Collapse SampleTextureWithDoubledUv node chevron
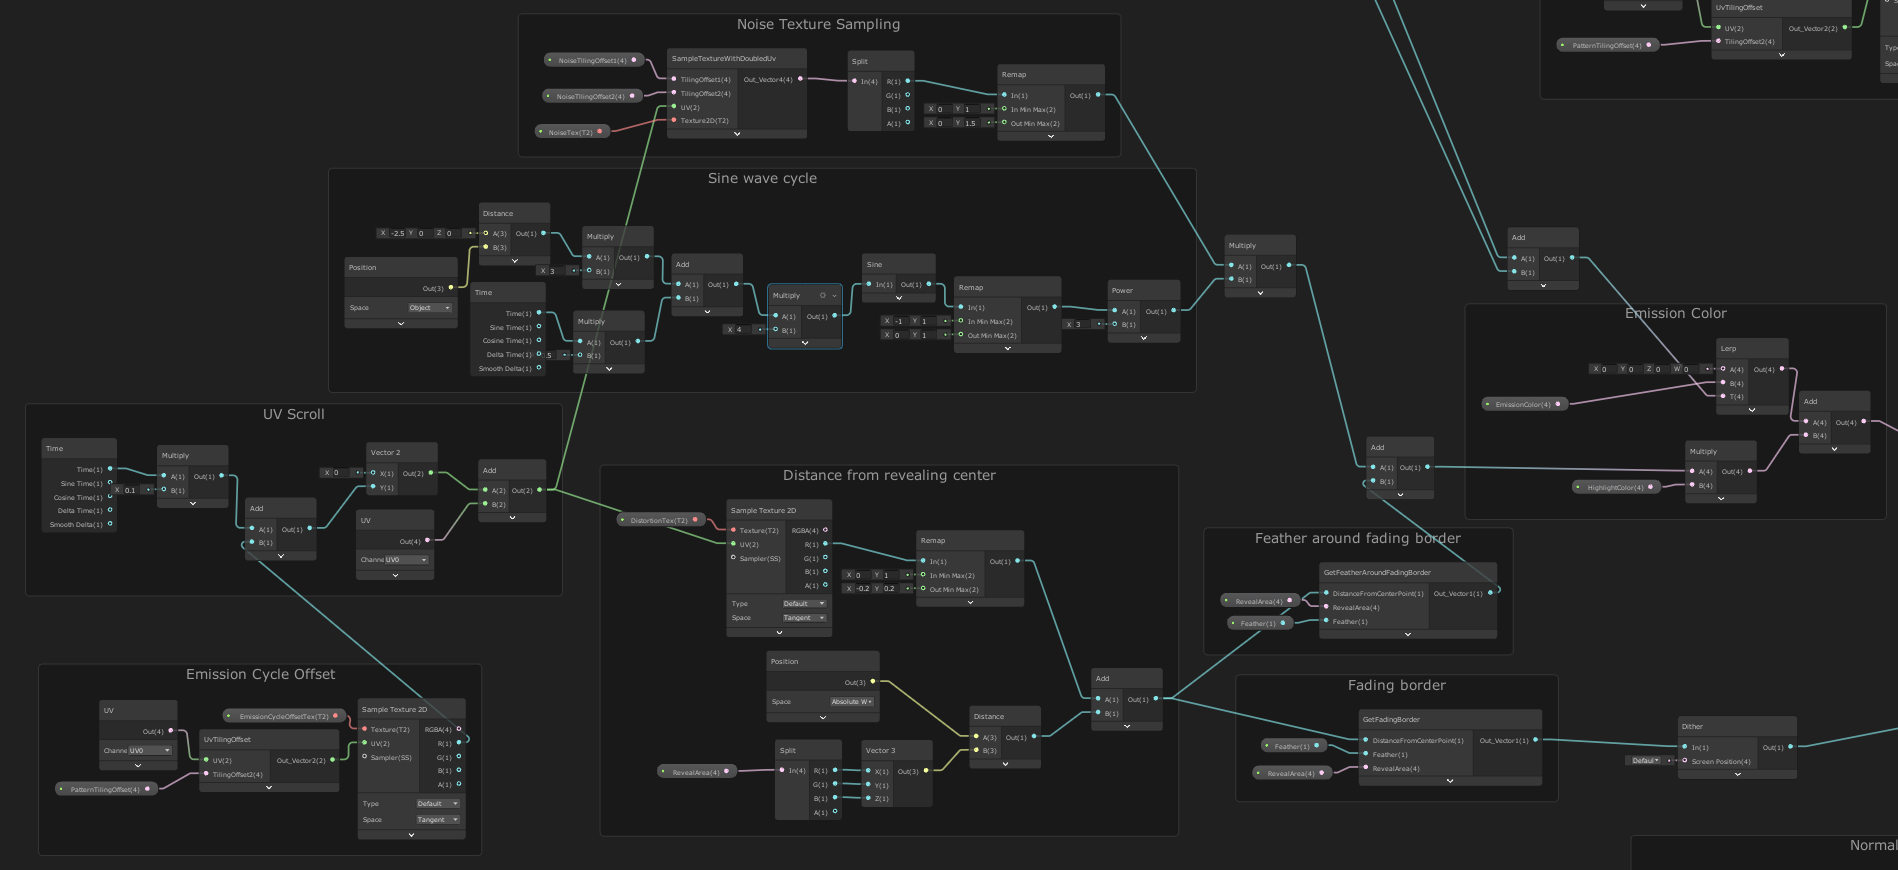The image size is (1898, 870). (x=737, y=133)
